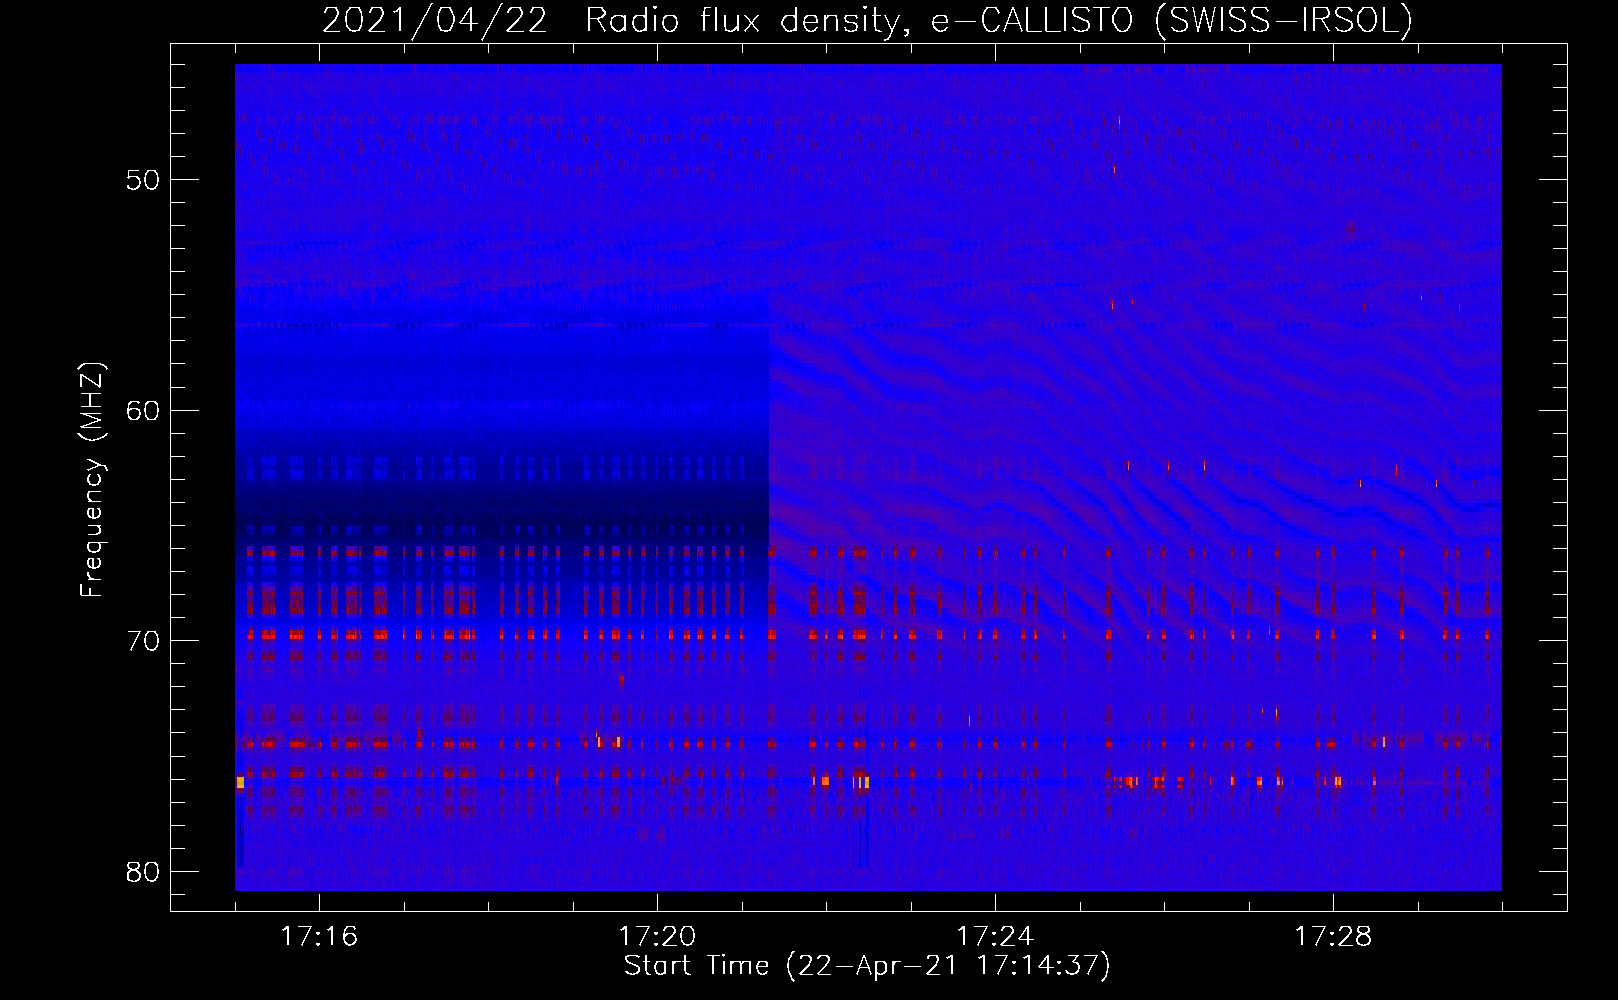This screenshot has width=1618, height=1000.
Task: Click the 17:16 time tick label
Action: pyautogui.click(x=319, y=936)
